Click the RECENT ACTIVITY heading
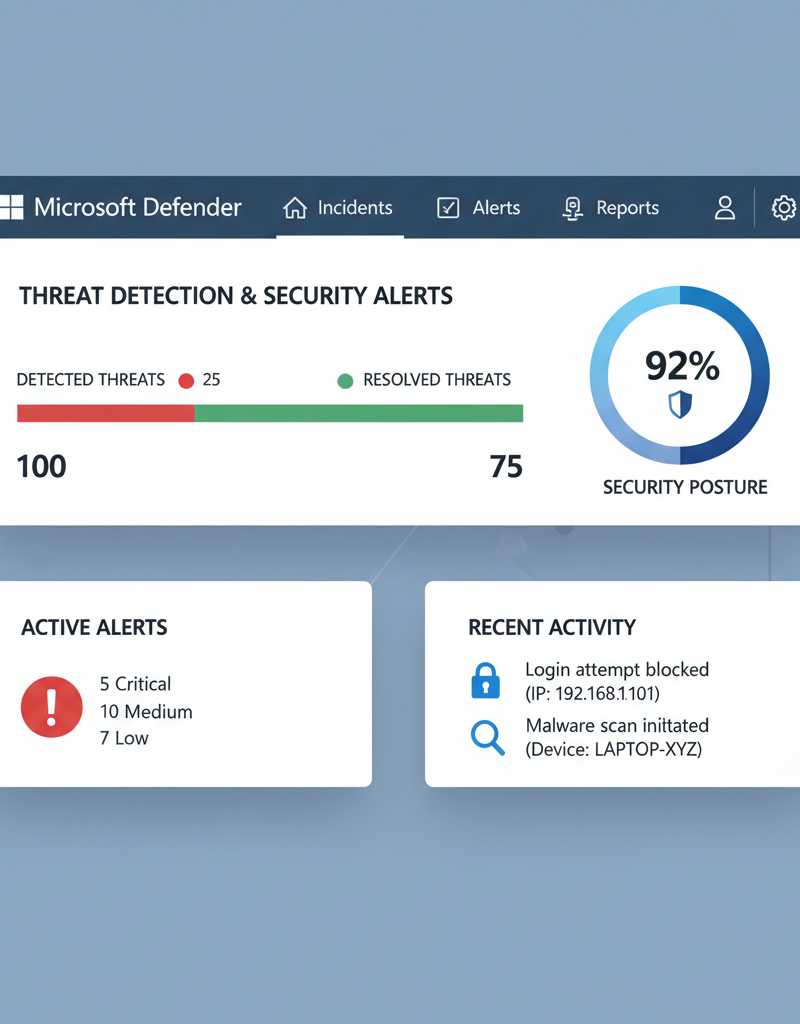Screen dimensions: 800x1024 [552, 628]
